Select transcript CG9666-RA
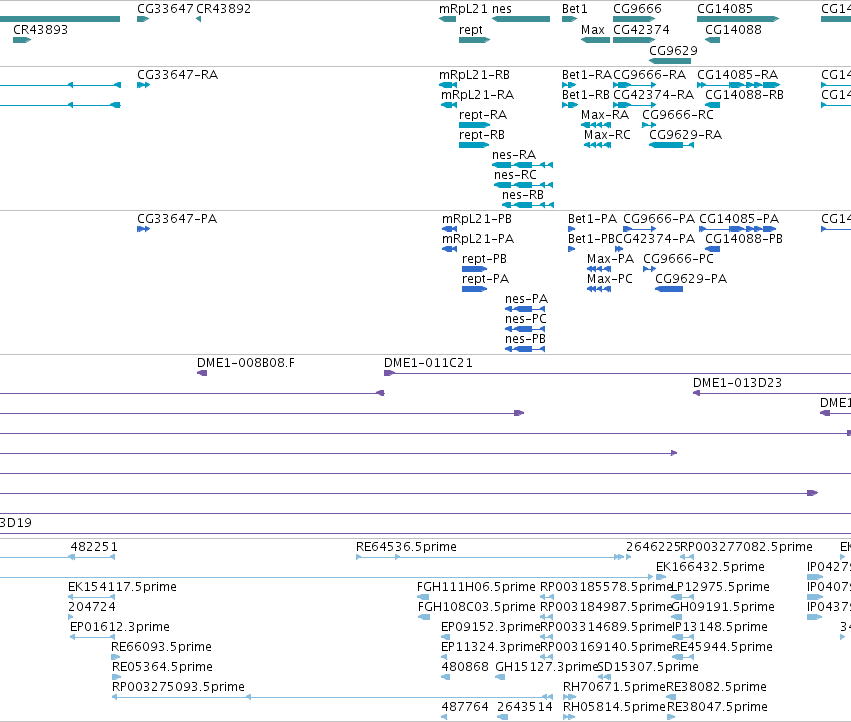The width and height of the screenshot is (851, 722). (634, 85)
